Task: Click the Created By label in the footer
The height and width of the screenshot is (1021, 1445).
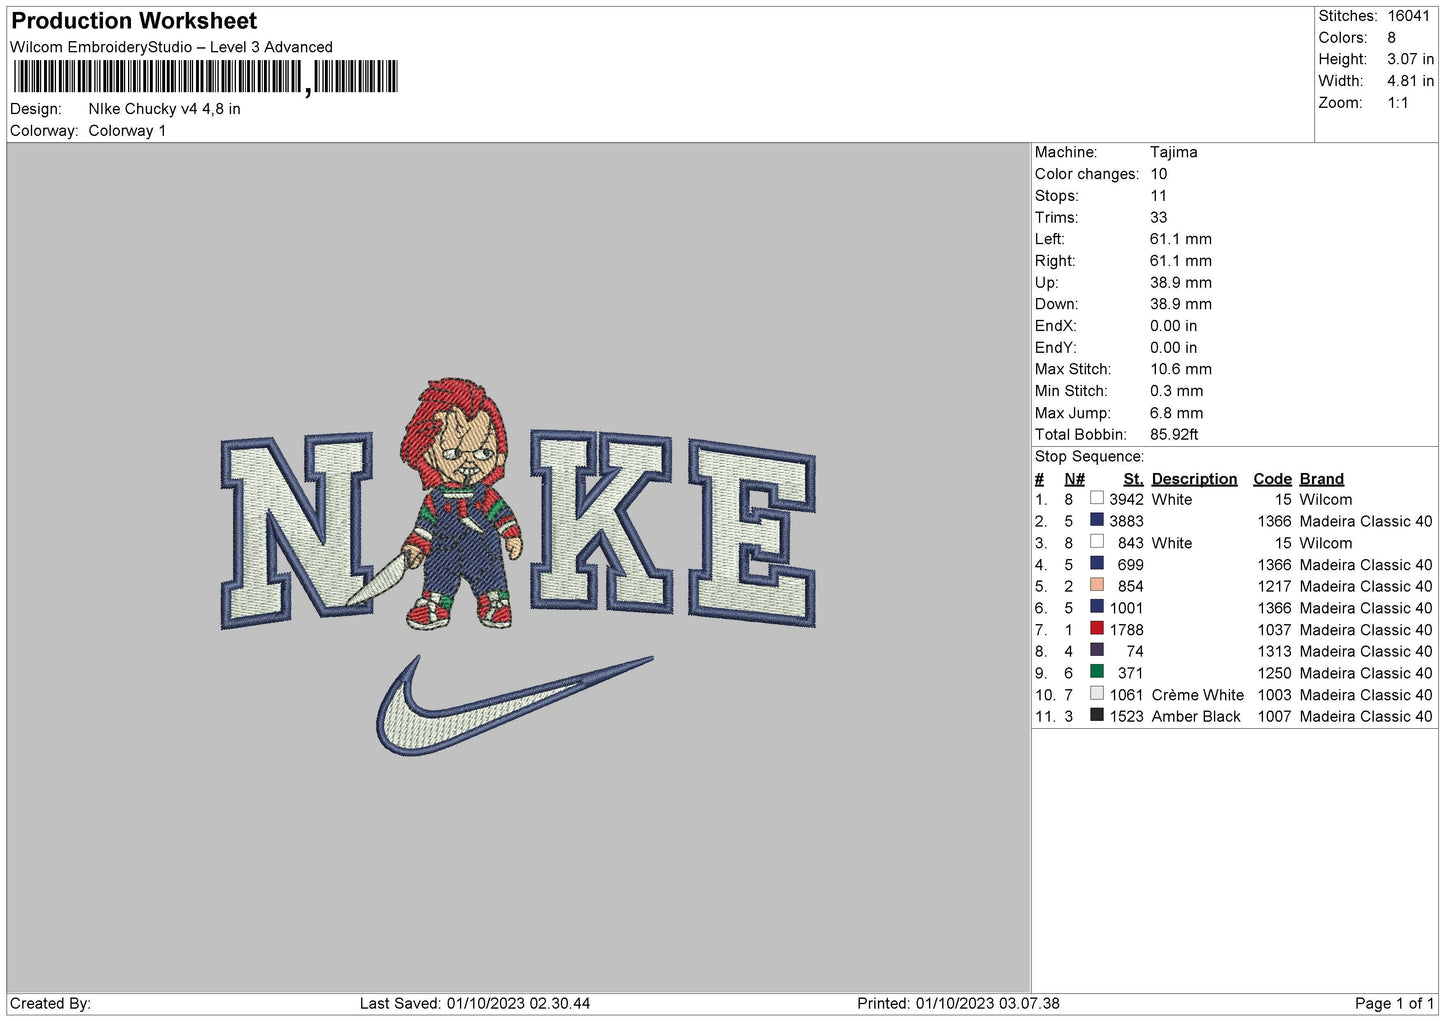Action: (x=50, y=1003)
